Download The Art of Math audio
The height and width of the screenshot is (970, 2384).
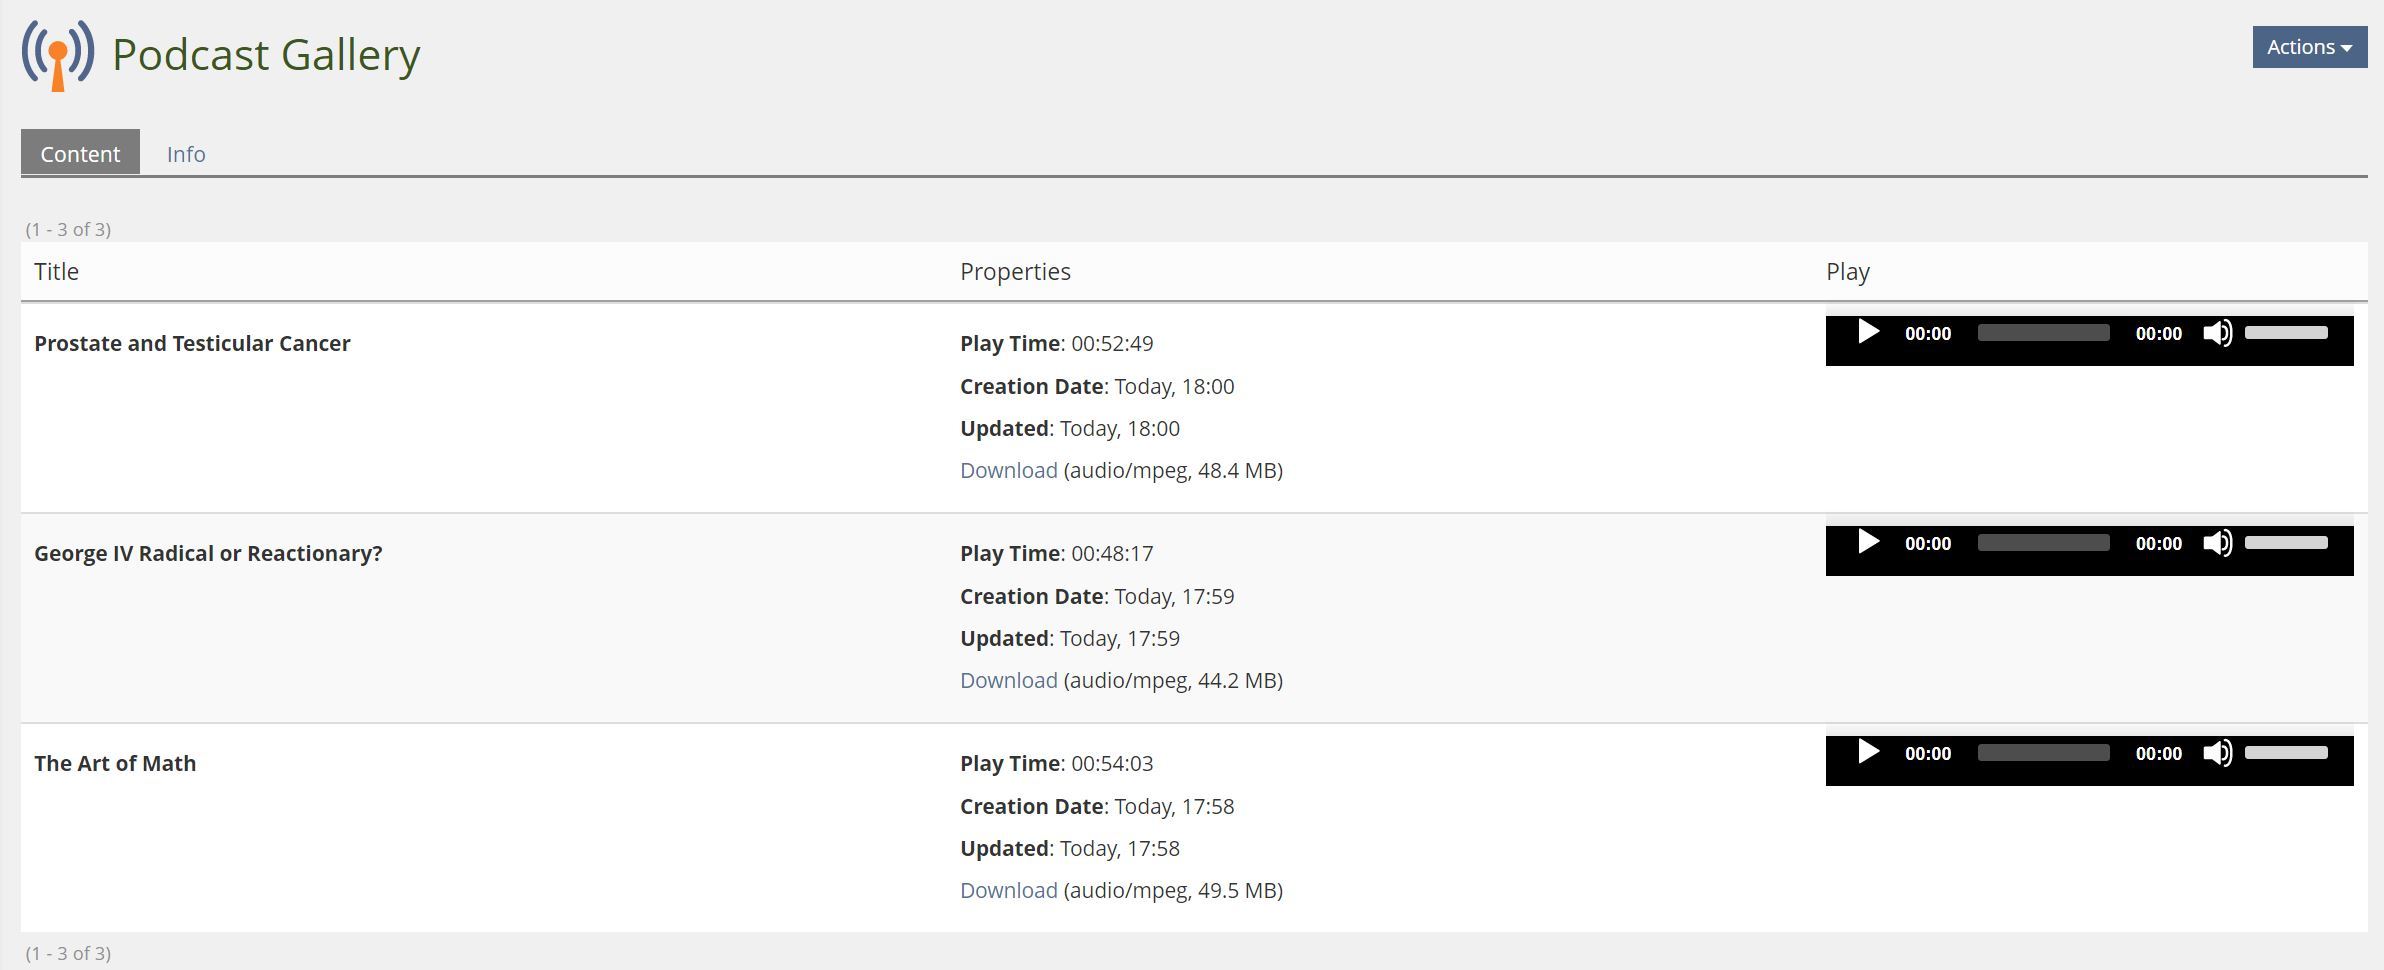pyautogui.click(x=1008, y=891)
